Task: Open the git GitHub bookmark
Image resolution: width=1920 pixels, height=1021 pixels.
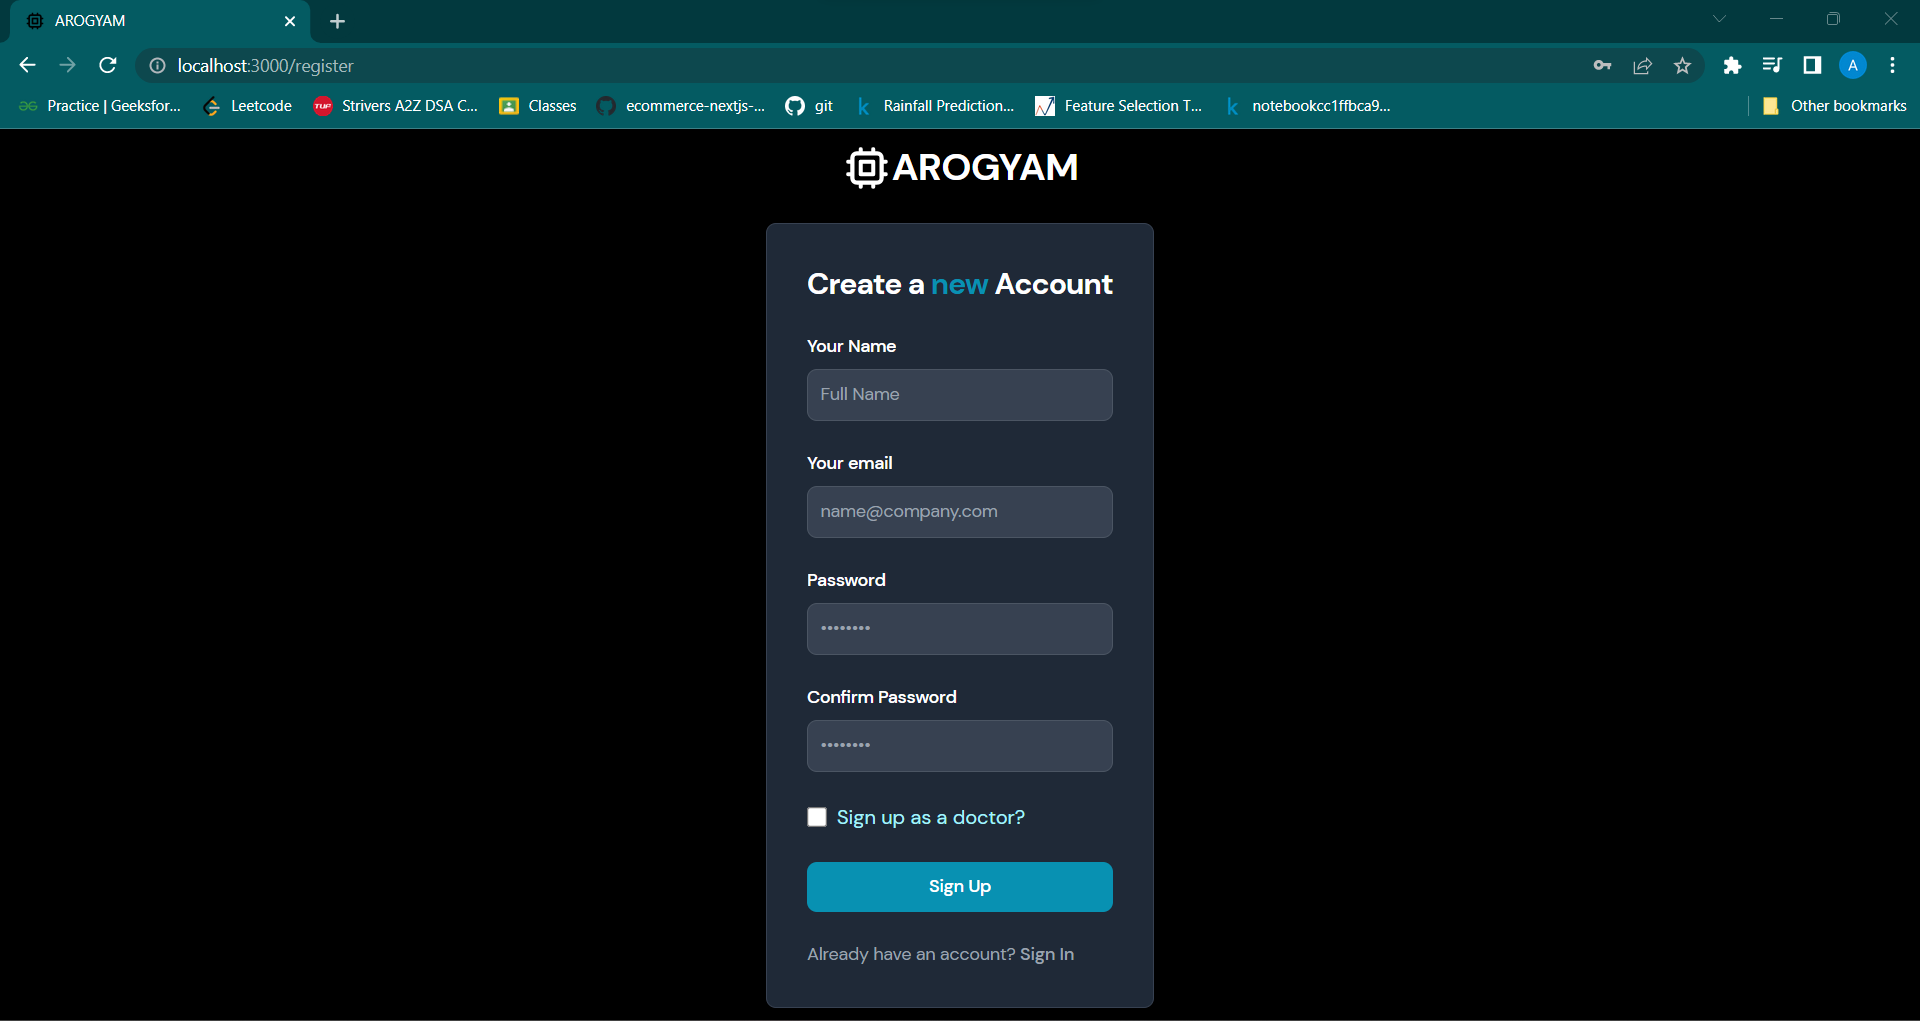Action: 809,105
